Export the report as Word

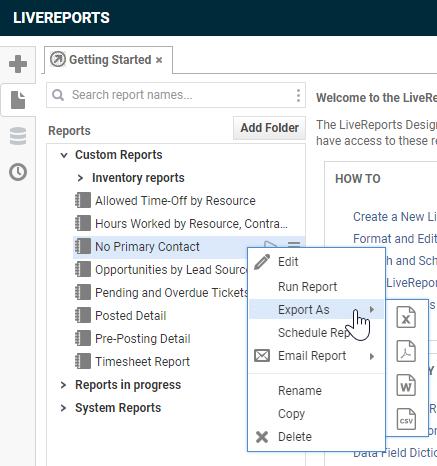click(406, 385)
